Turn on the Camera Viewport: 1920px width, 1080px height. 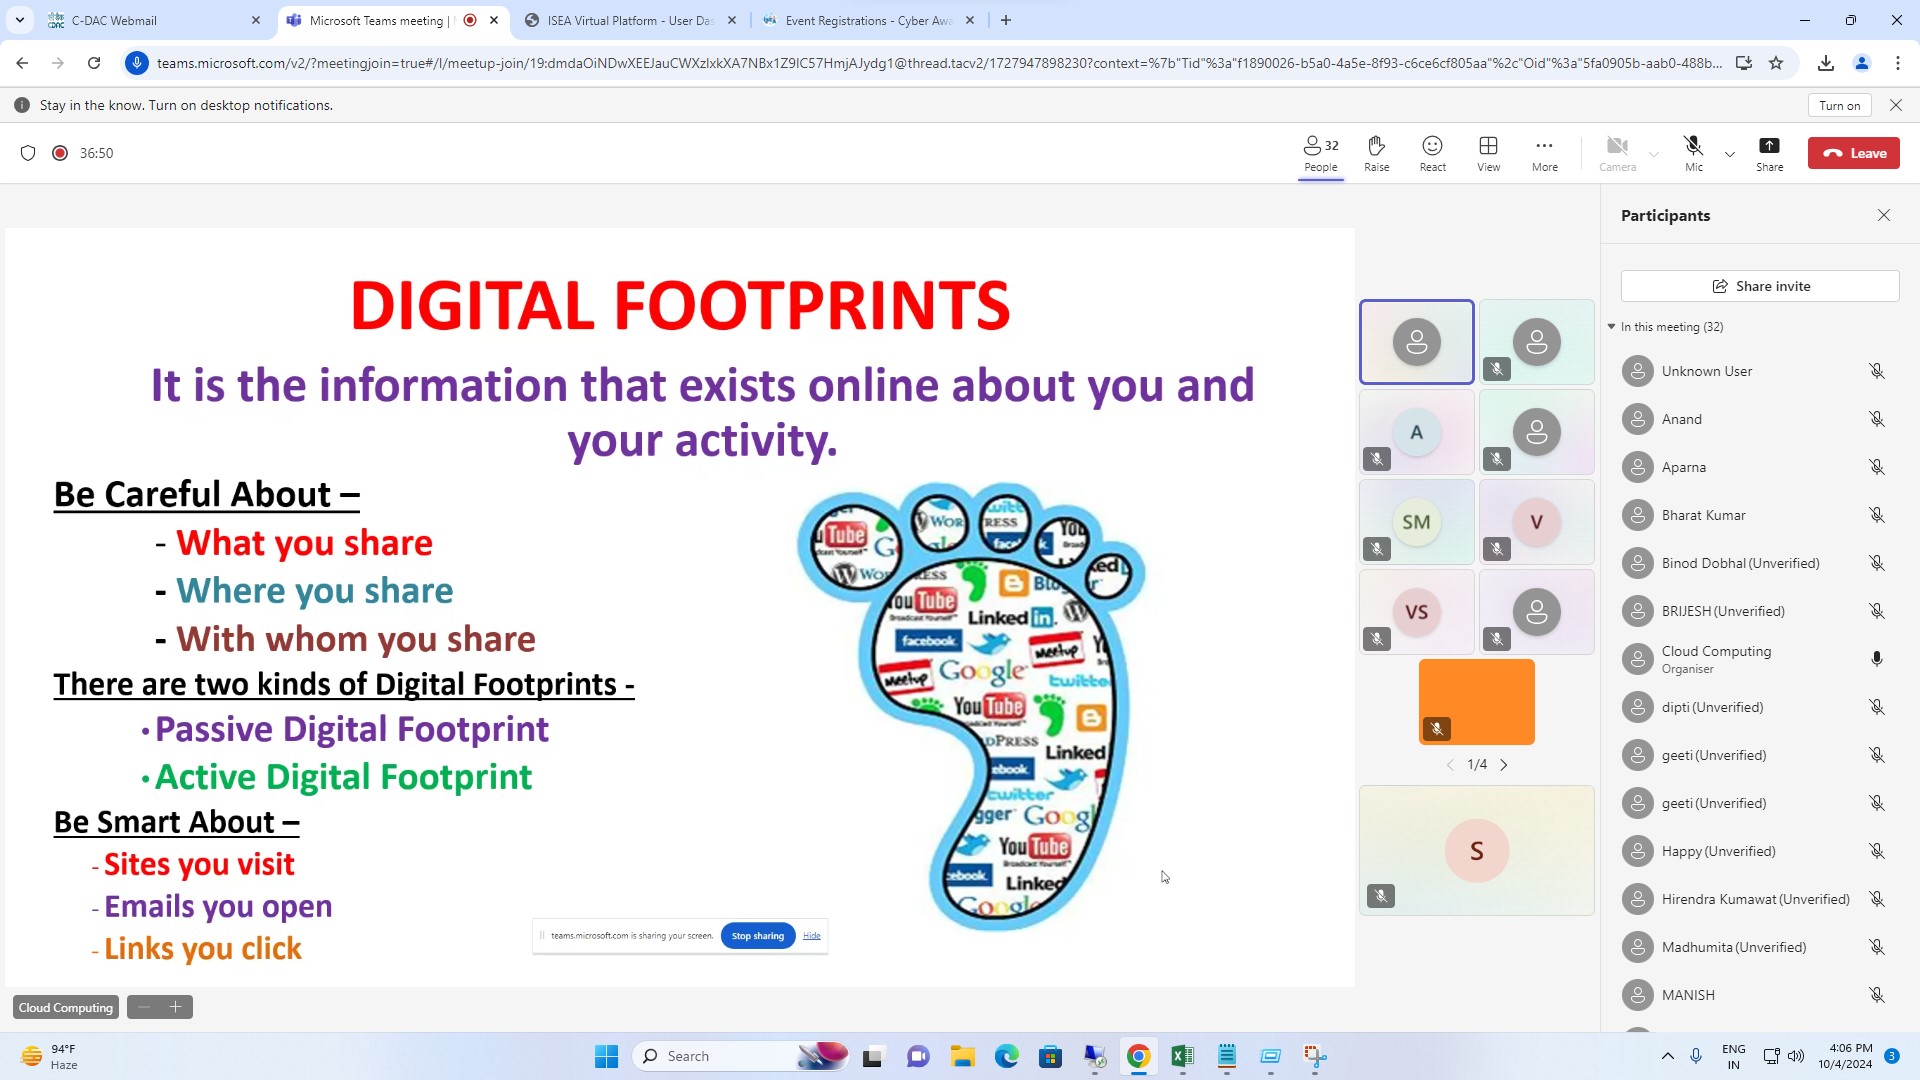coord(1617,153)
